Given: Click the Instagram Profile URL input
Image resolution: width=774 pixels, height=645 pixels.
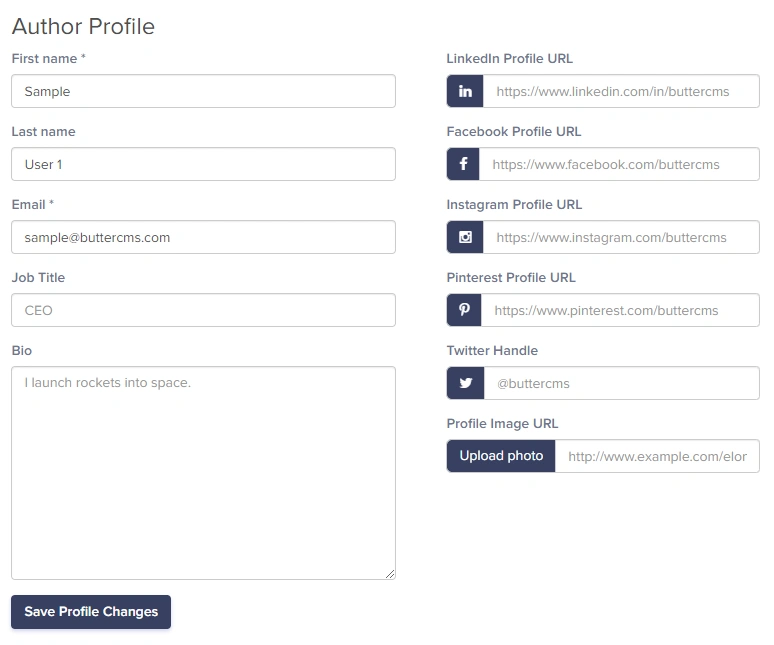Looking at the screenshot, I should [621, 237].
